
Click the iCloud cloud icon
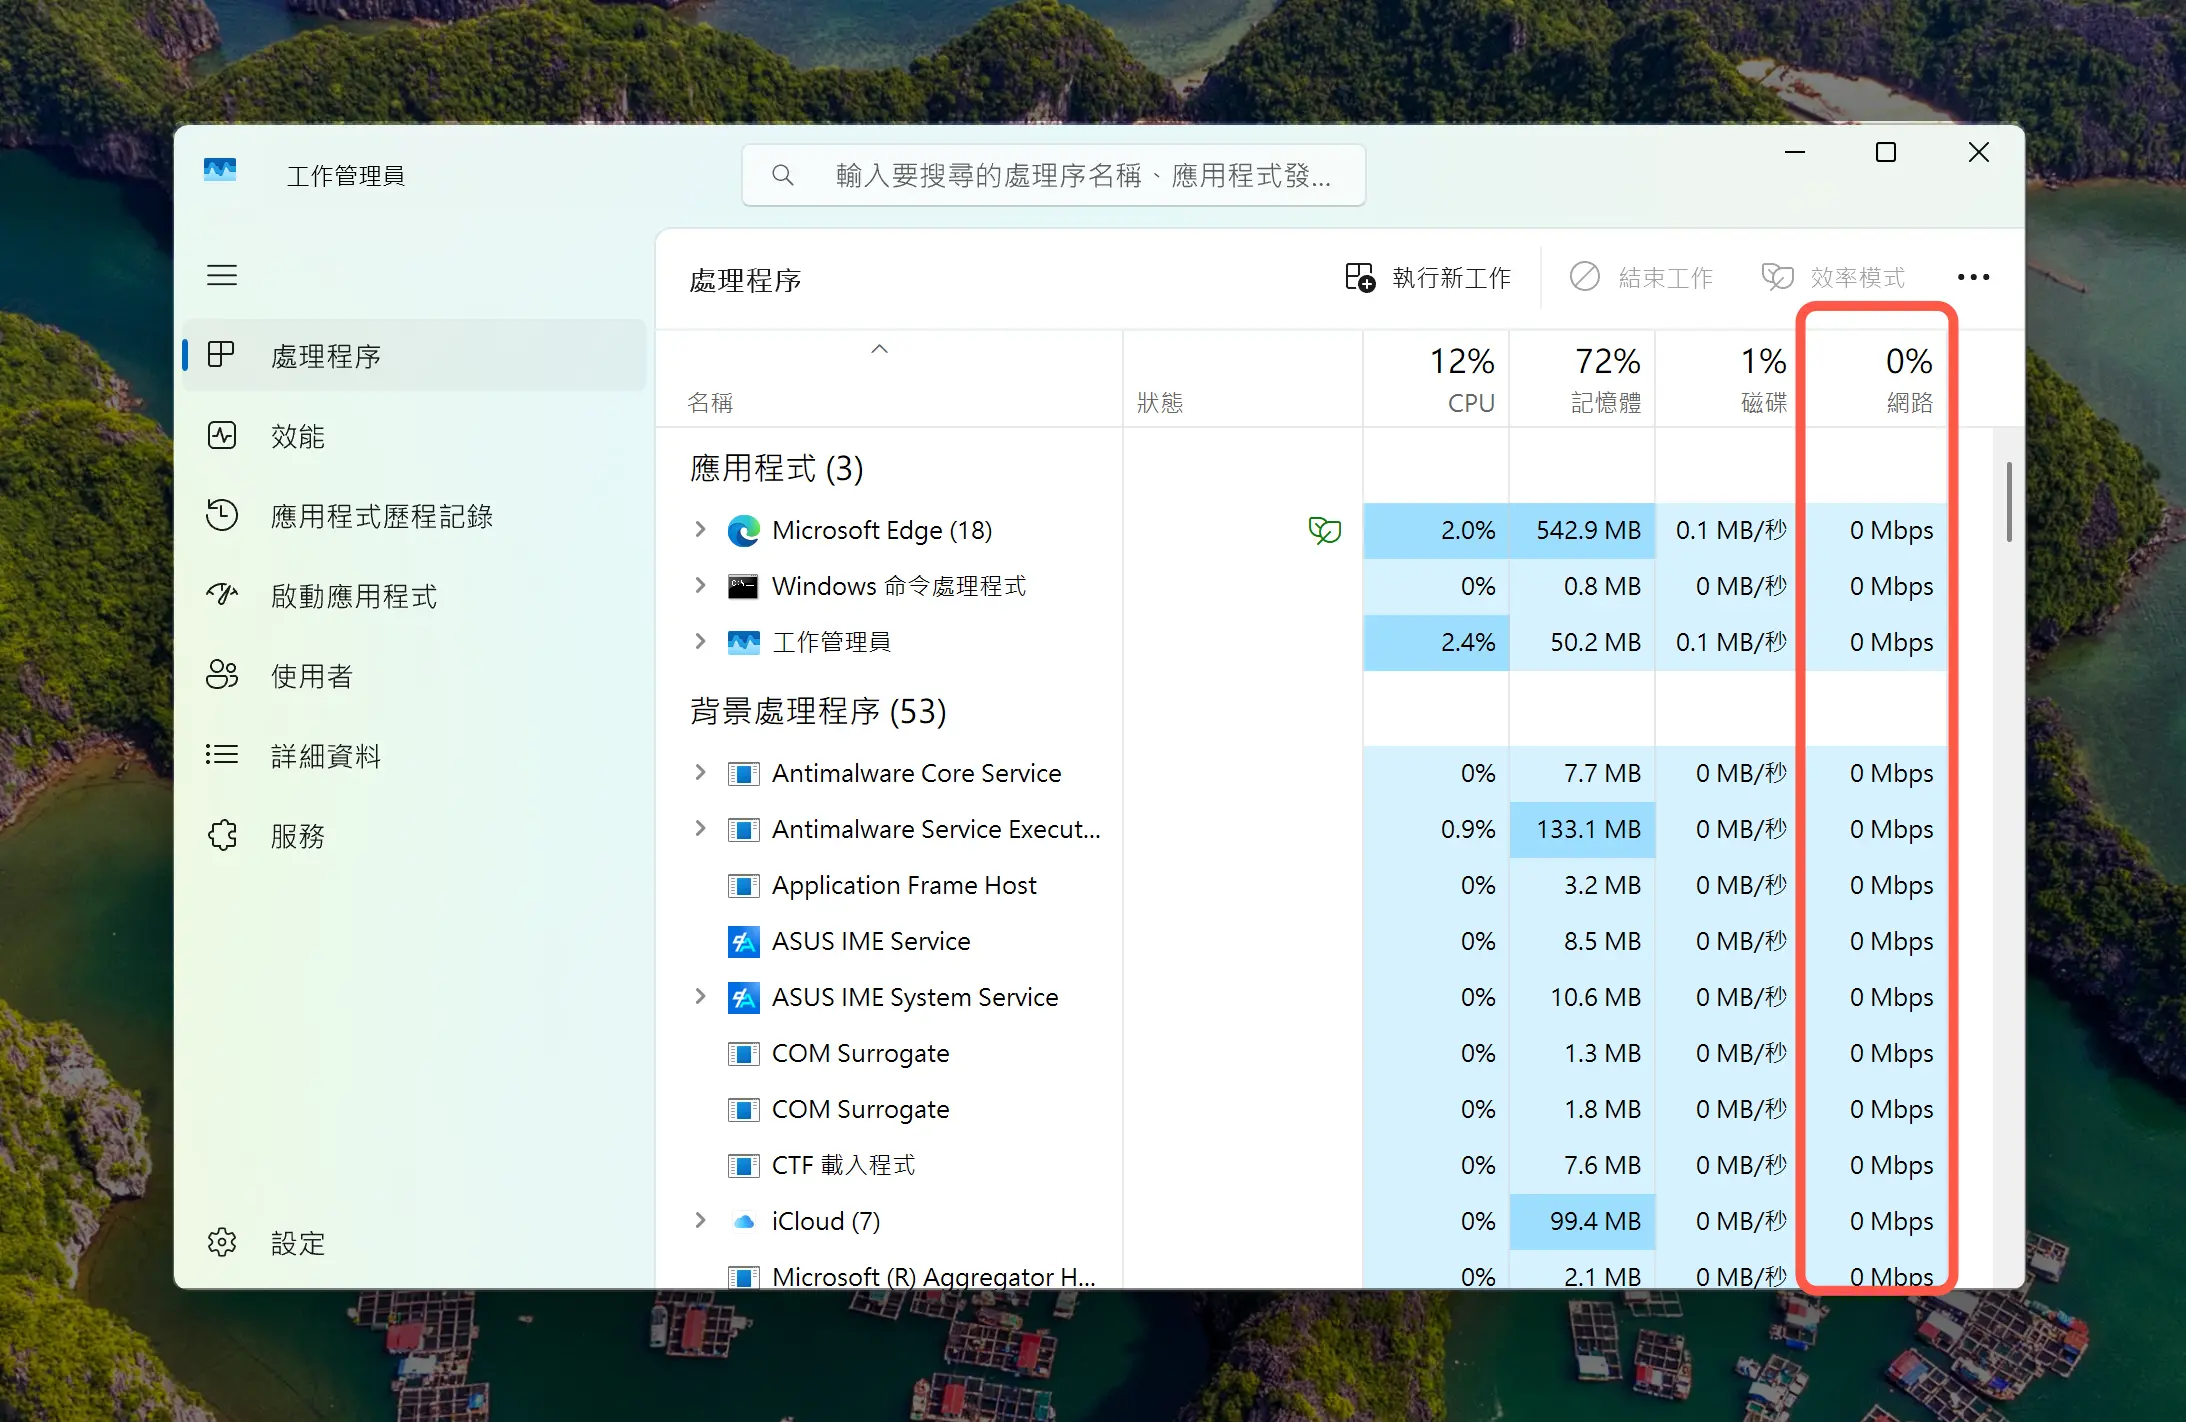tap(743, 1221)
